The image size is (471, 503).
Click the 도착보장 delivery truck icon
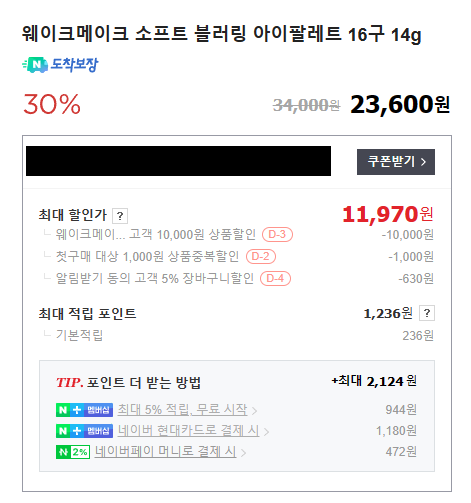click(x=35, y=65)
